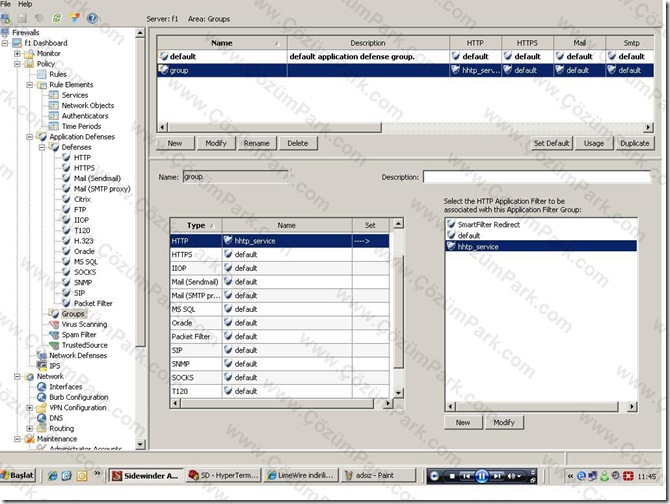This screenshot has width=670, height=504.
Task: Switch to SD - HyperTerminal taskbar window
Action: 224,476
